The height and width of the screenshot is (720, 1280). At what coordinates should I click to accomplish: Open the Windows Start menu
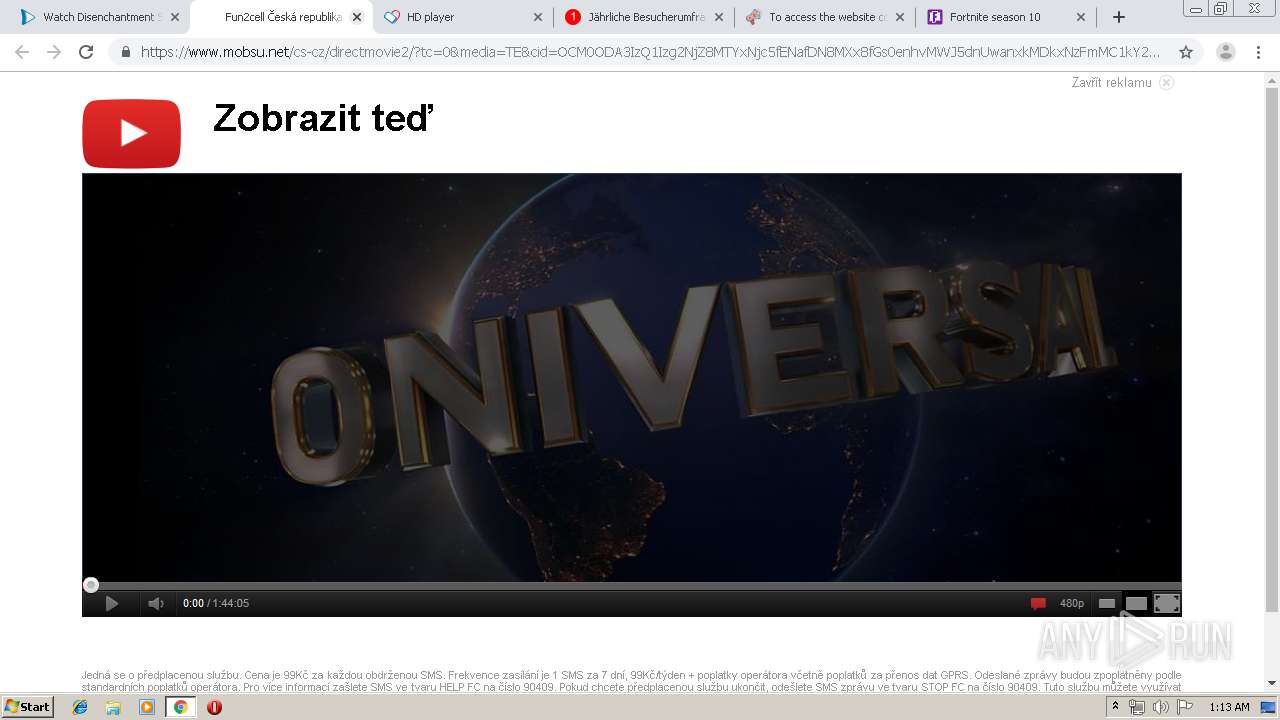tap(28, 707)
